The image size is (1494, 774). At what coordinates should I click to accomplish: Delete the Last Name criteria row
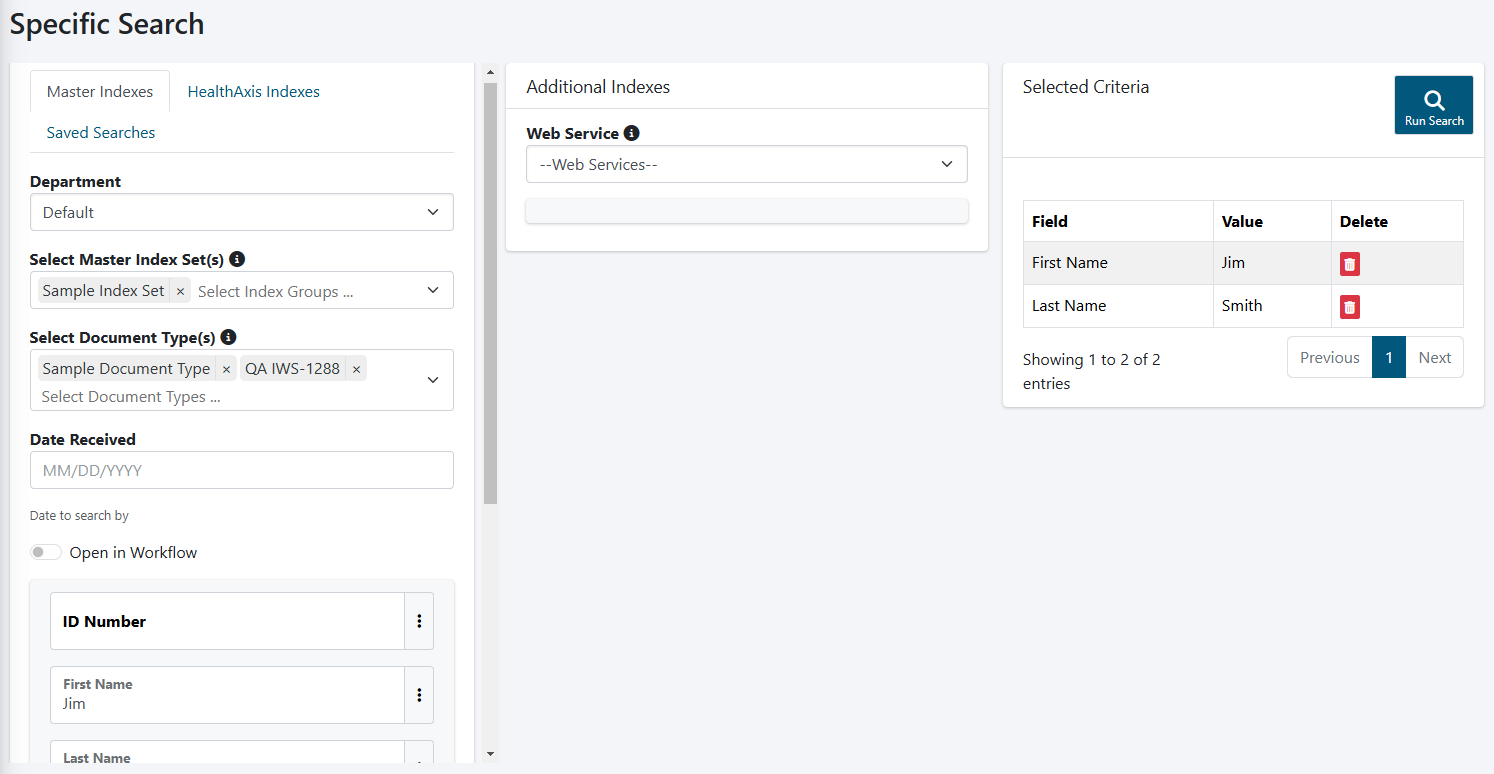1349,307
